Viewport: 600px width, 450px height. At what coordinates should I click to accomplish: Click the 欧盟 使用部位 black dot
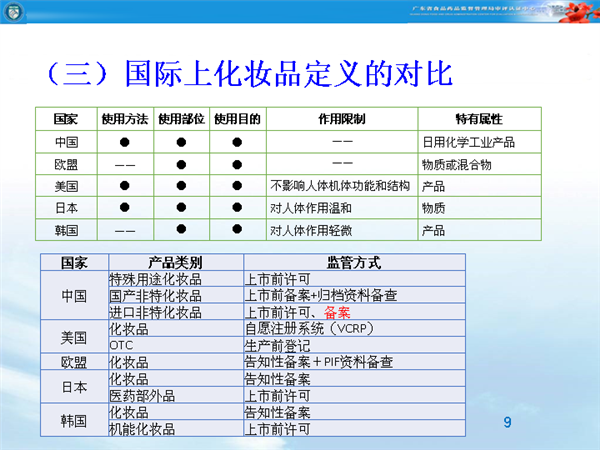pyautogui.click(x=181, y=164)
